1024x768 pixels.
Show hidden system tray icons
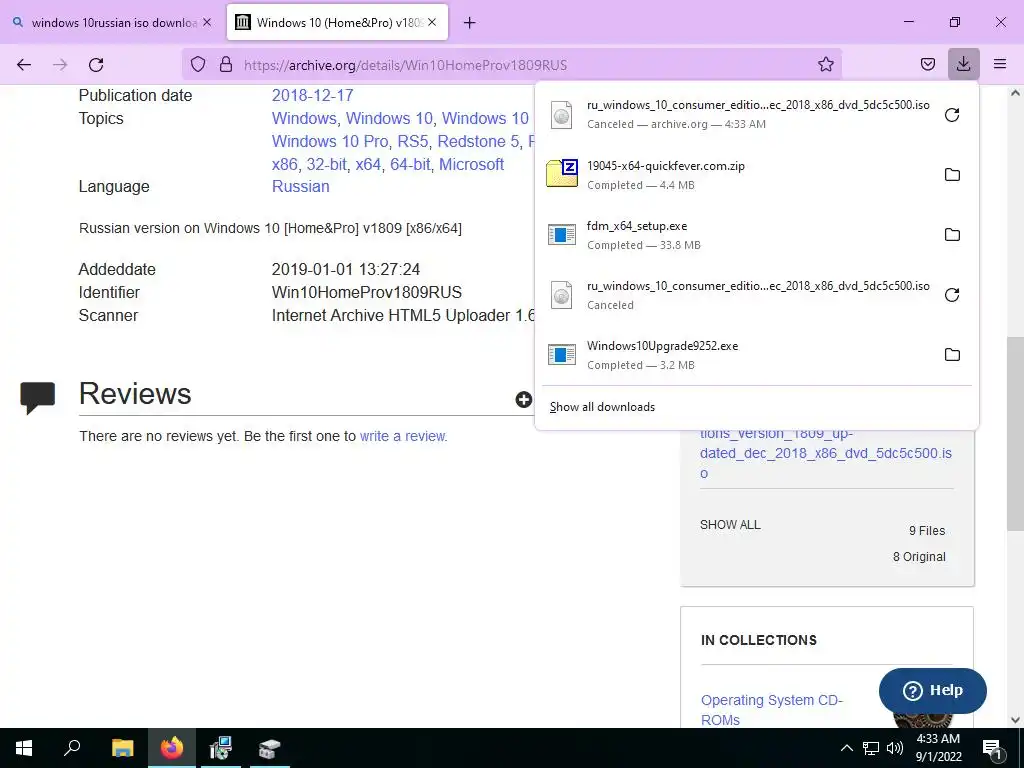(x=846, y=748)
